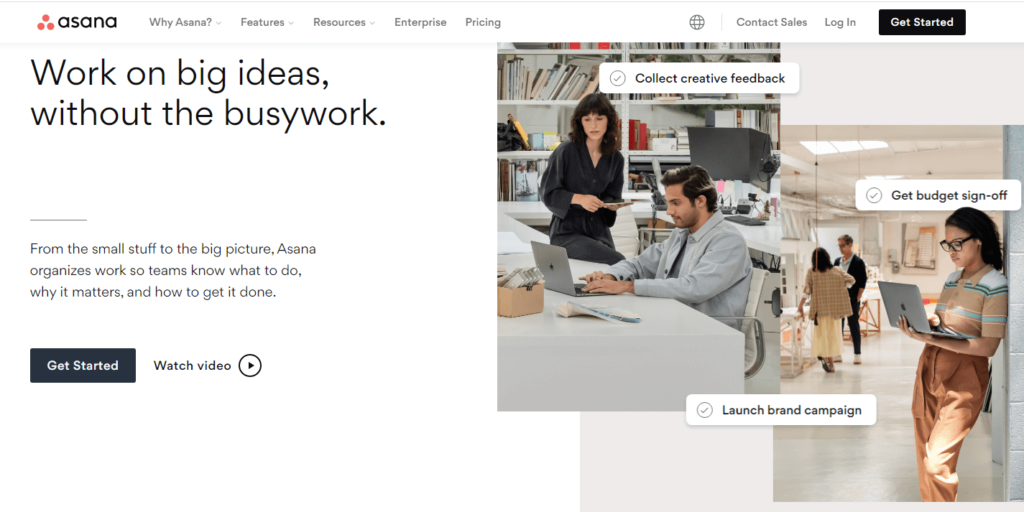Screen dimensions: 1024x512
Task: Play the Watch video circle icon
Action: point(250,366)
